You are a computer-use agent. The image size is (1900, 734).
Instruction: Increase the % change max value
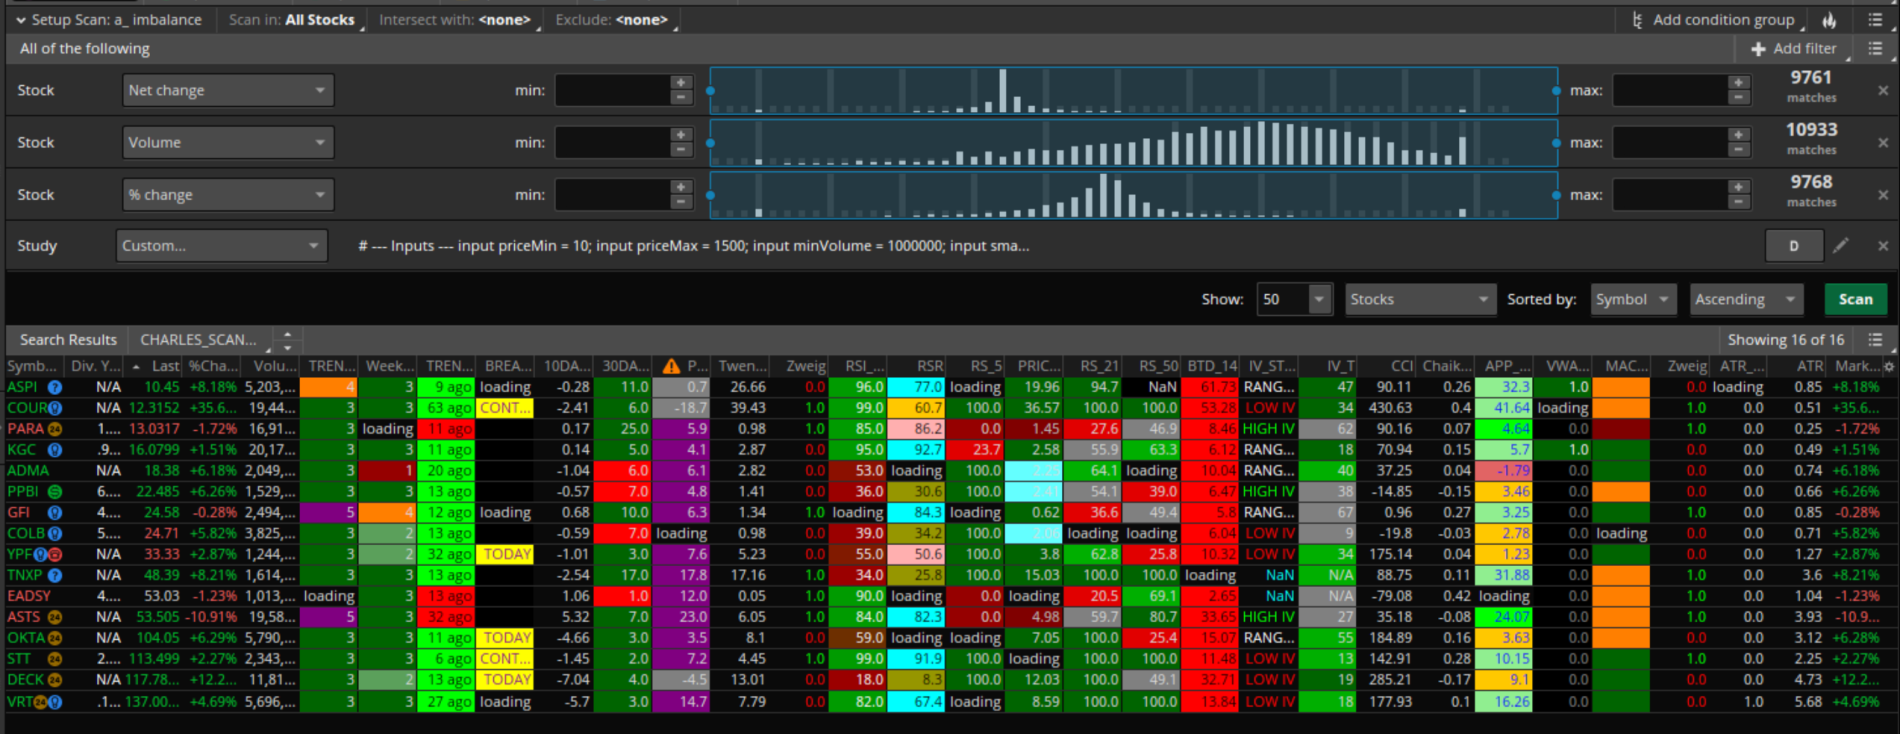[x=1739, y=187]
